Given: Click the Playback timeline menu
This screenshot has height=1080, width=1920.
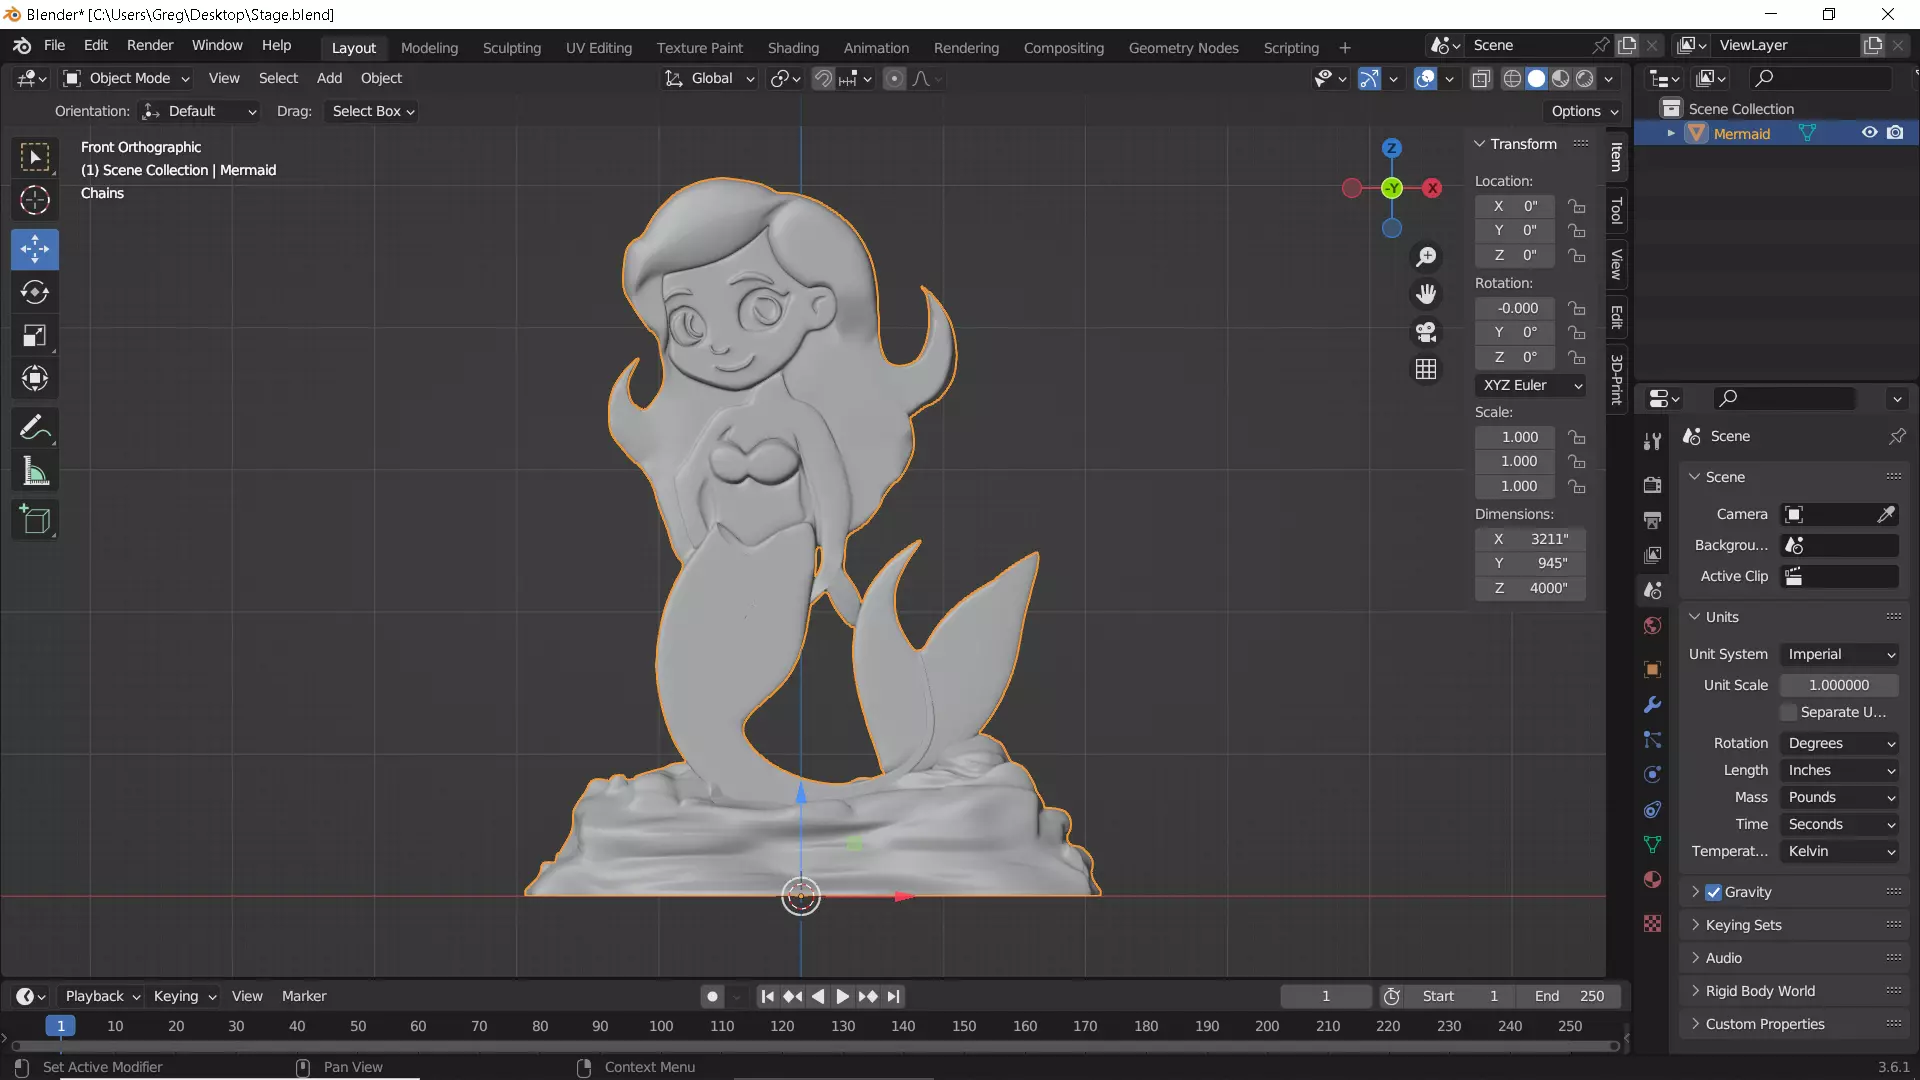Looking at the screenshot, I should point(102,996).
